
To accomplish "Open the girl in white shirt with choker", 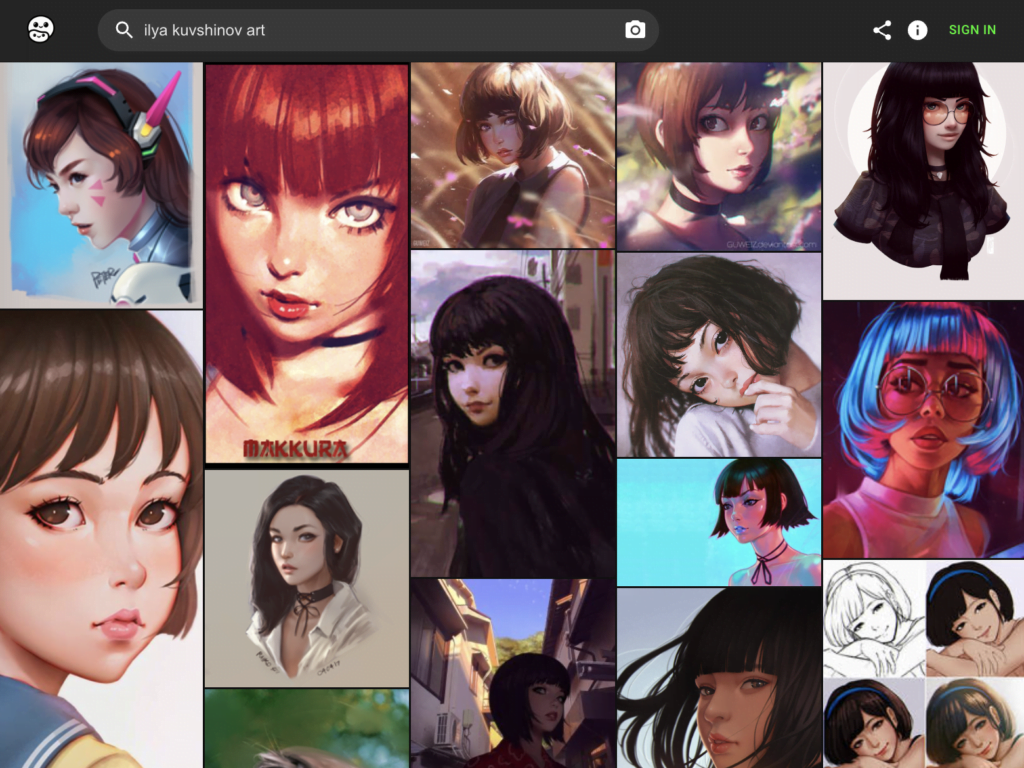I will [306, 578].
